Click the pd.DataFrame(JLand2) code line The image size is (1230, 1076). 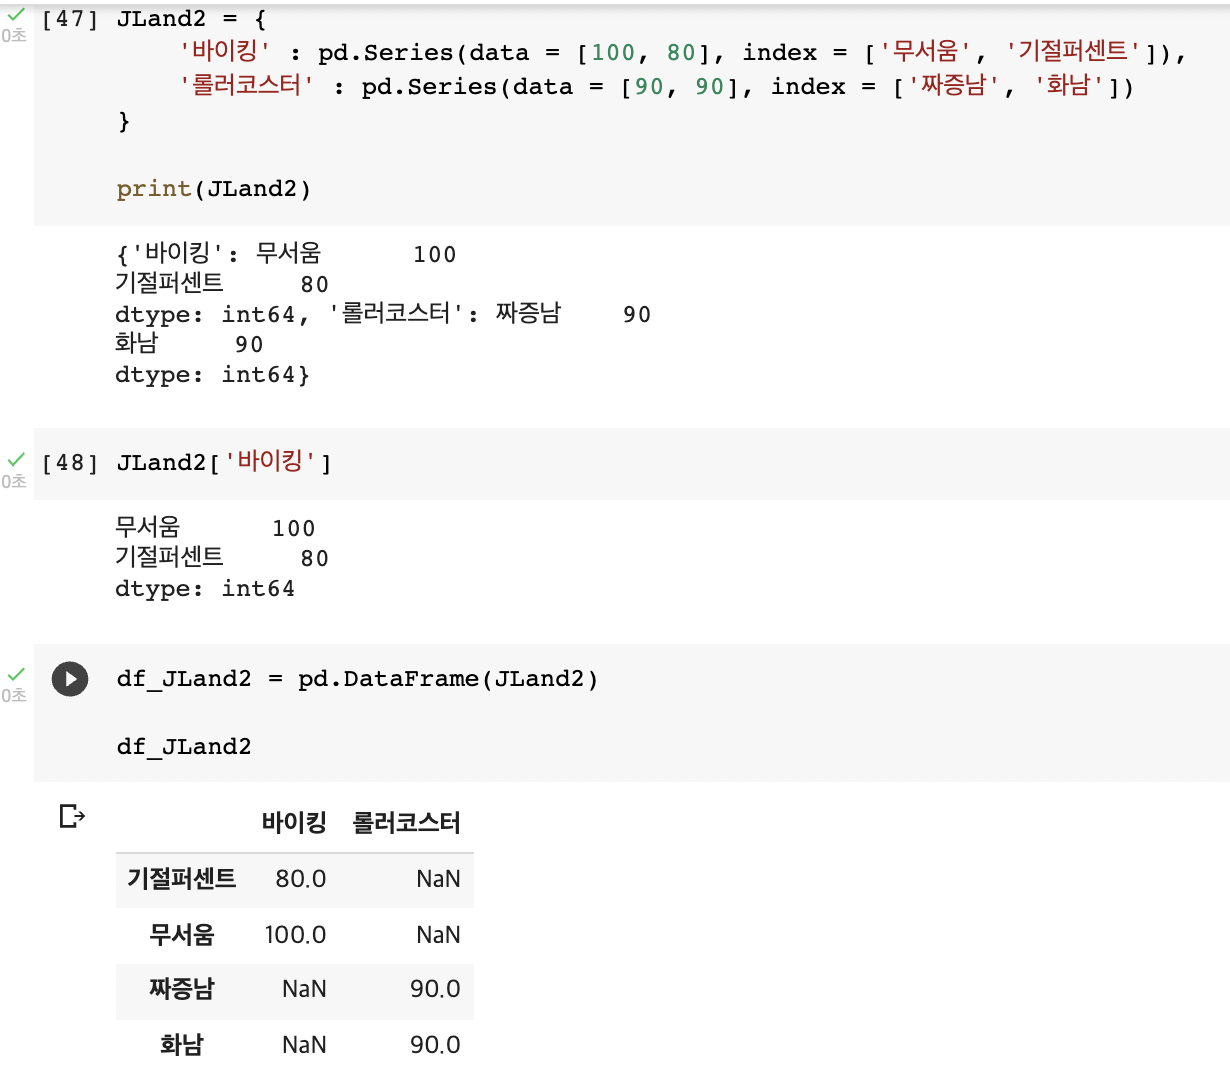tap(357, 679)
